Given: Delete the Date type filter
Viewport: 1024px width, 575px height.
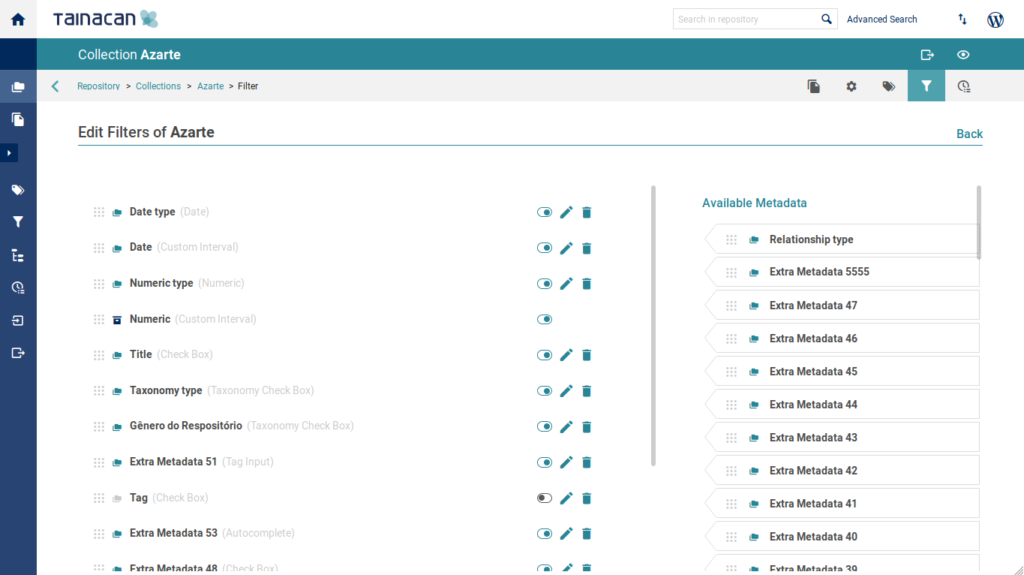Looking at the screenshot, I should (x=586, y=212).
